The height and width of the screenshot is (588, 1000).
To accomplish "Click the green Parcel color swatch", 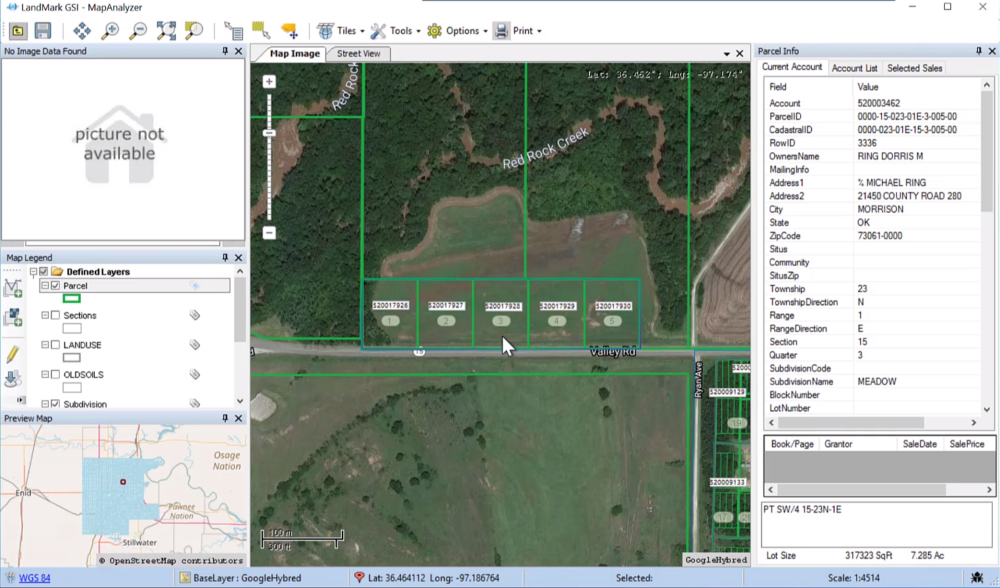I will click(72, 299).
